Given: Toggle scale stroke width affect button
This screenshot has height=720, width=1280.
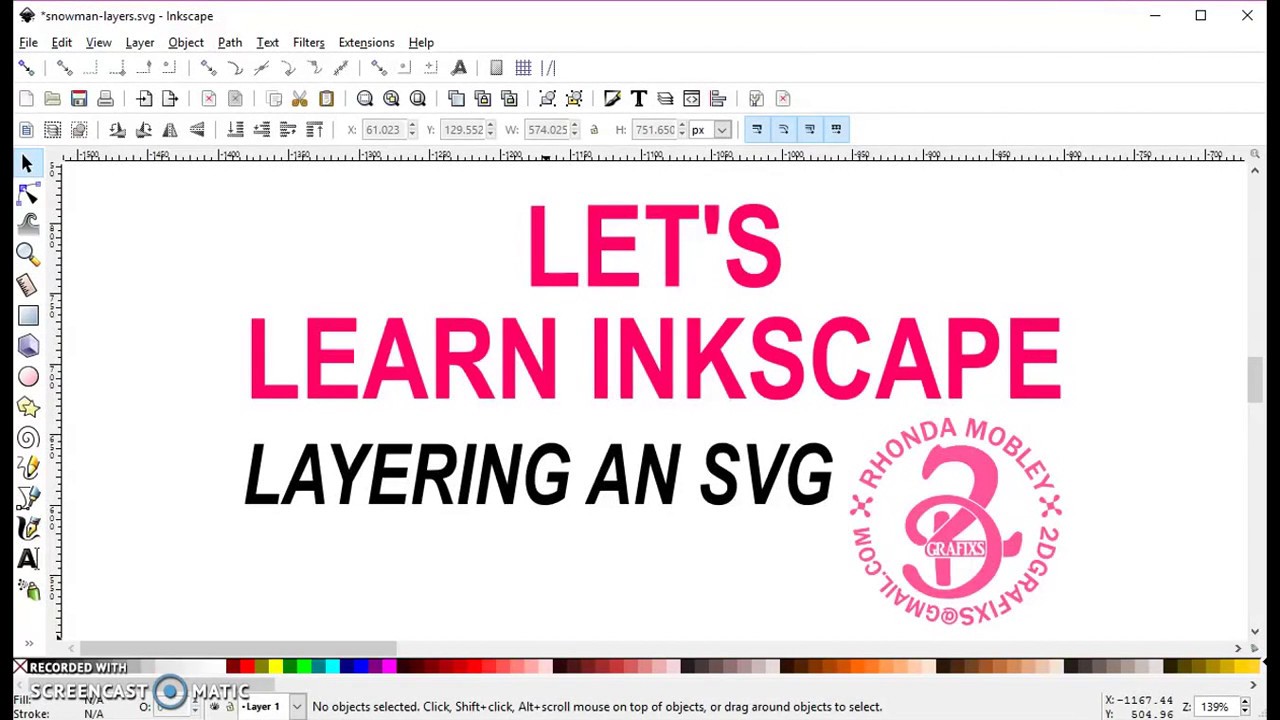Looking at the screenshot, I should (757, 129).
